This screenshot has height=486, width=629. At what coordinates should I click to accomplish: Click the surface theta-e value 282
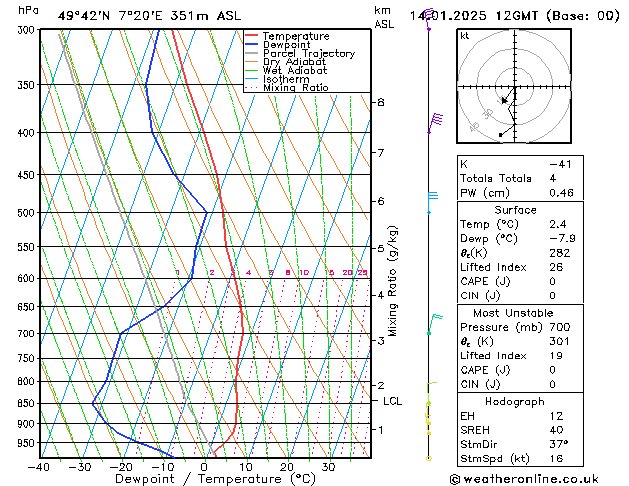[x=560, y=253]
